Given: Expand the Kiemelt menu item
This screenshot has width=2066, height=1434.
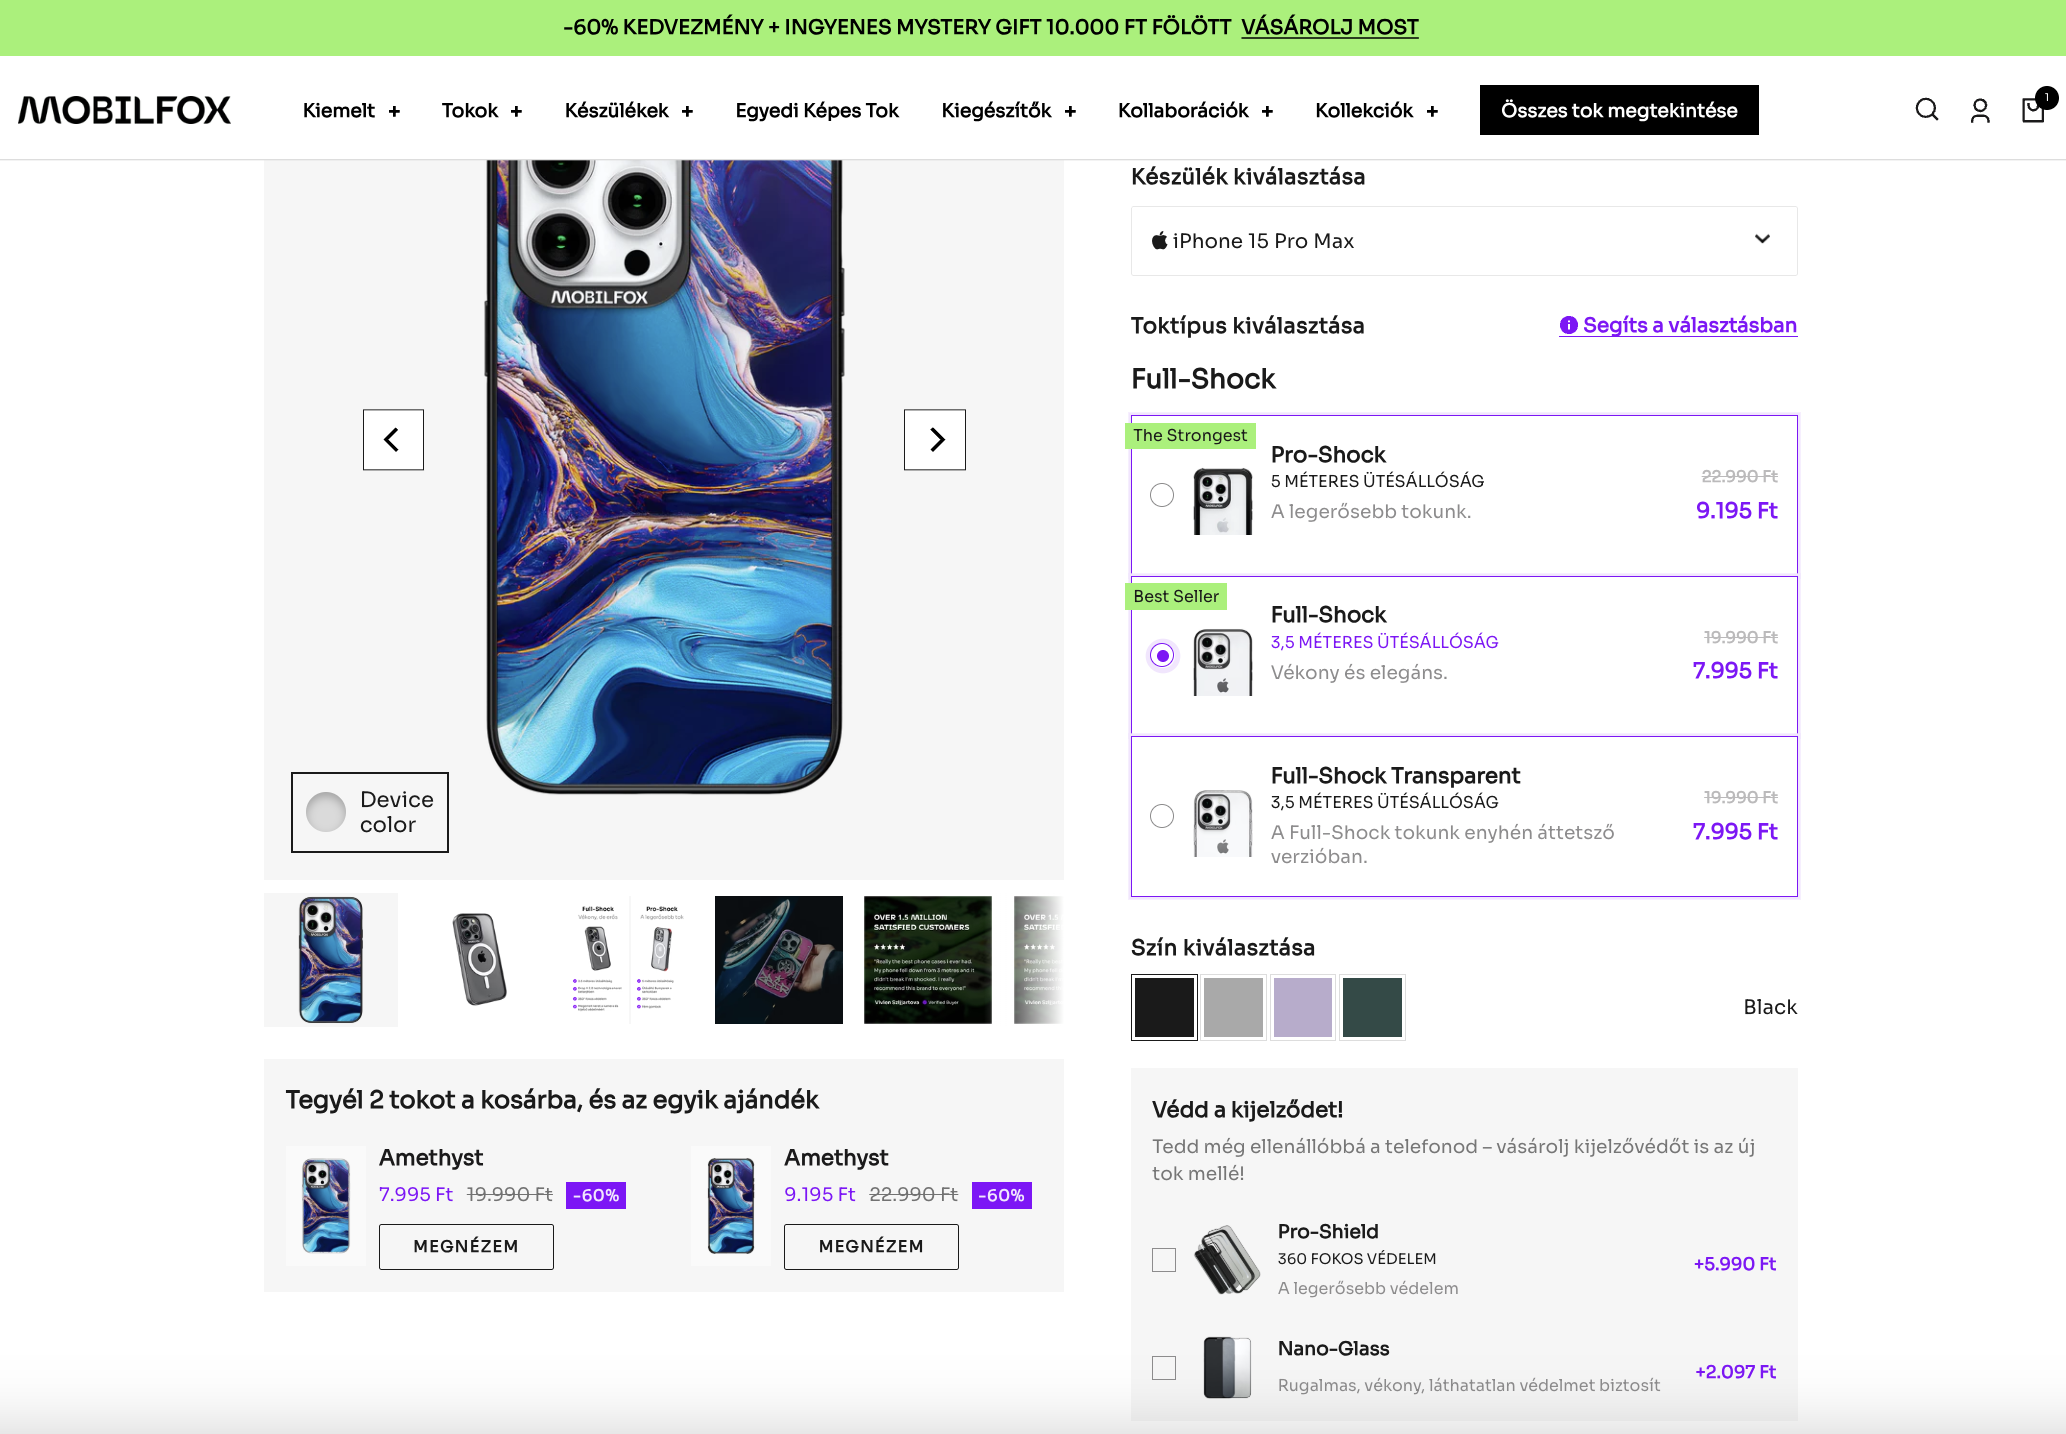Looking at the screenshot, I should [351, 110].
